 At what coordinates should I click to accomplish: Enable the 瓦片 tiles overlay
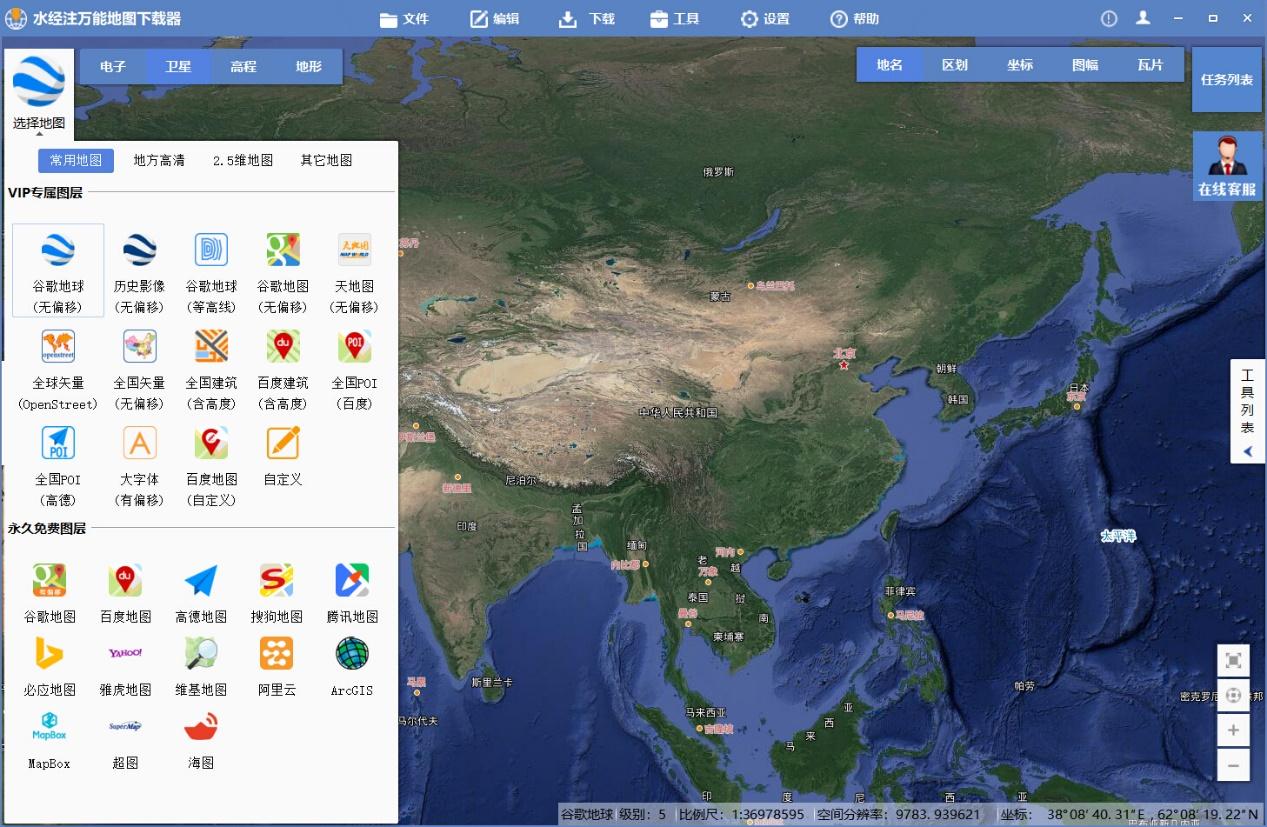(1150, 64)
